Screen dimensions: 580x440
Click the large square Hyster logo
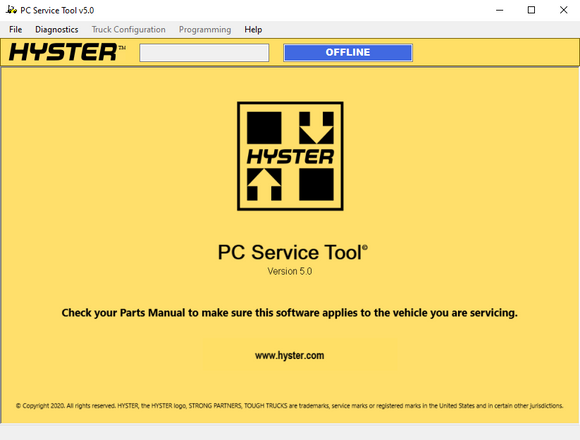290,156
